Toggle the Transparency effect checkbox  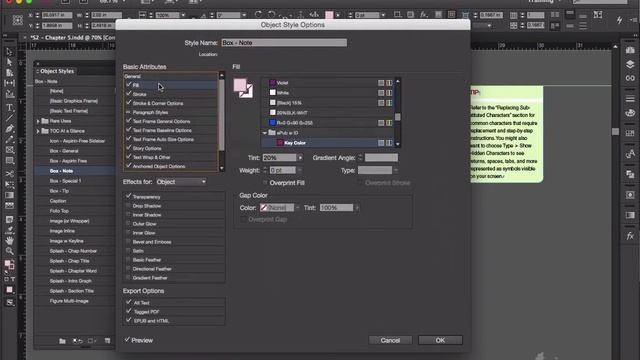click(x=129, y=196)
